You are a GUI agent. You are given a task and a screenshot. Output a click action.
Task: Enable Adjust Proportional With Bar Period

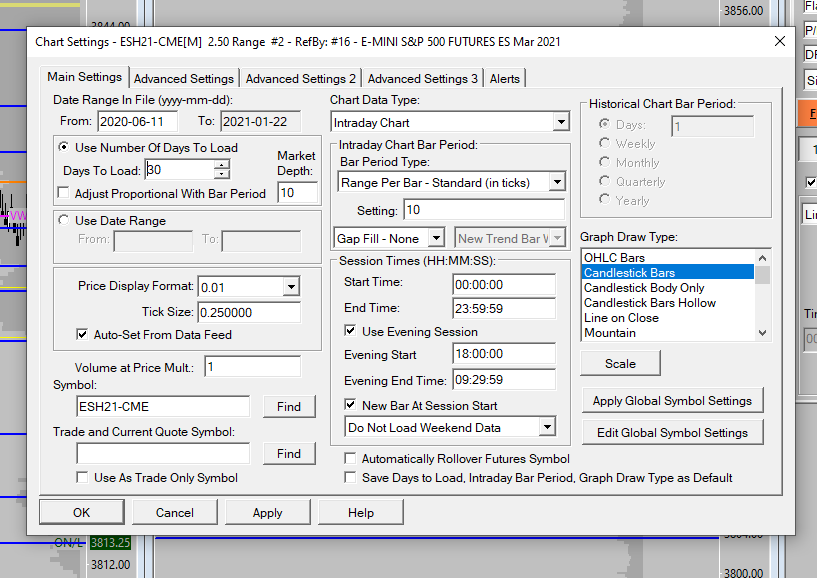click(x=64, y=193)
